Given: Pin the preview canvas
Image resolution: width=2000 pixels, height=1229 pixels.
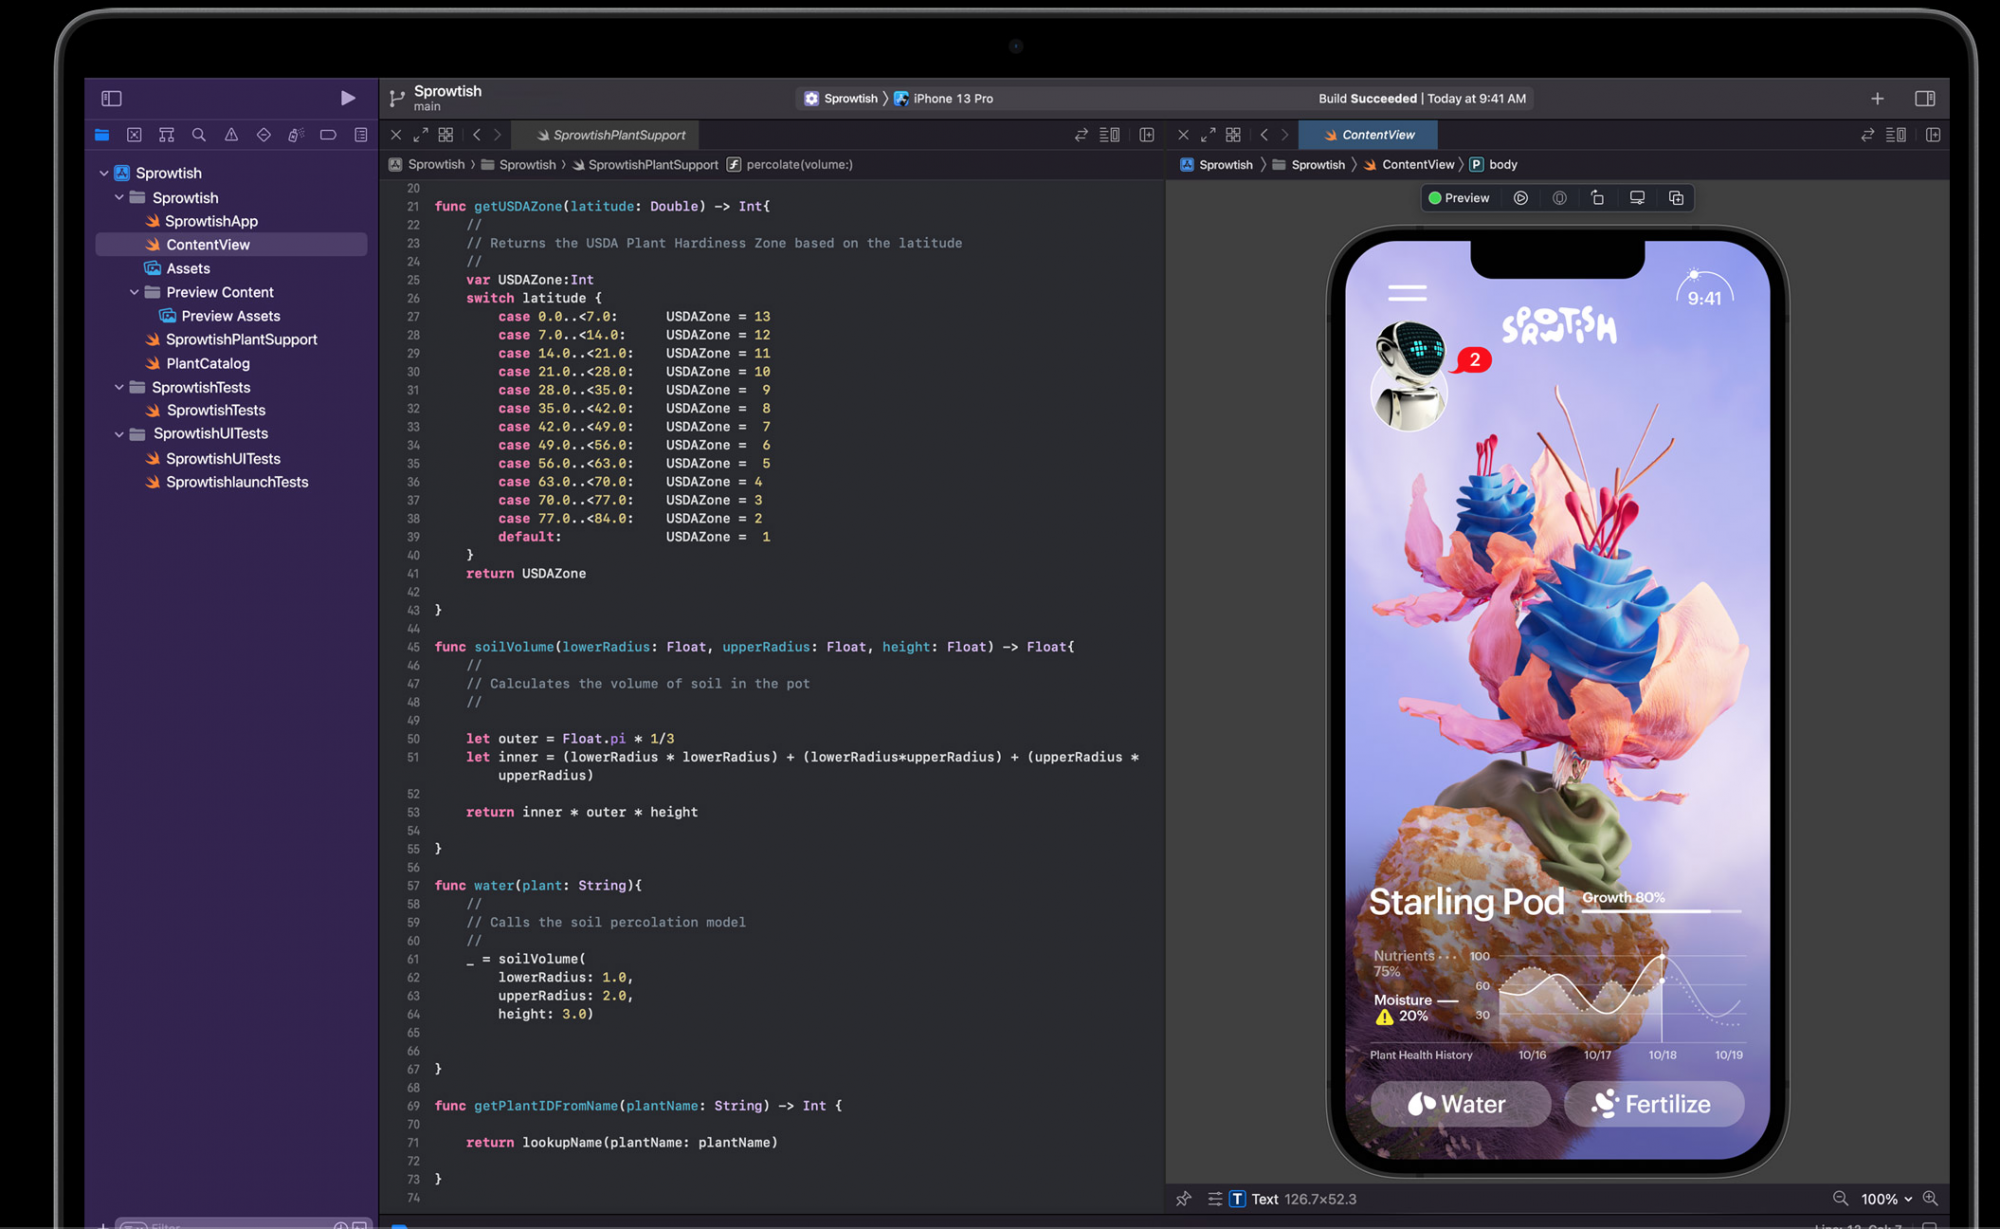Looking at the screenshot, I should (1184, 1198).
